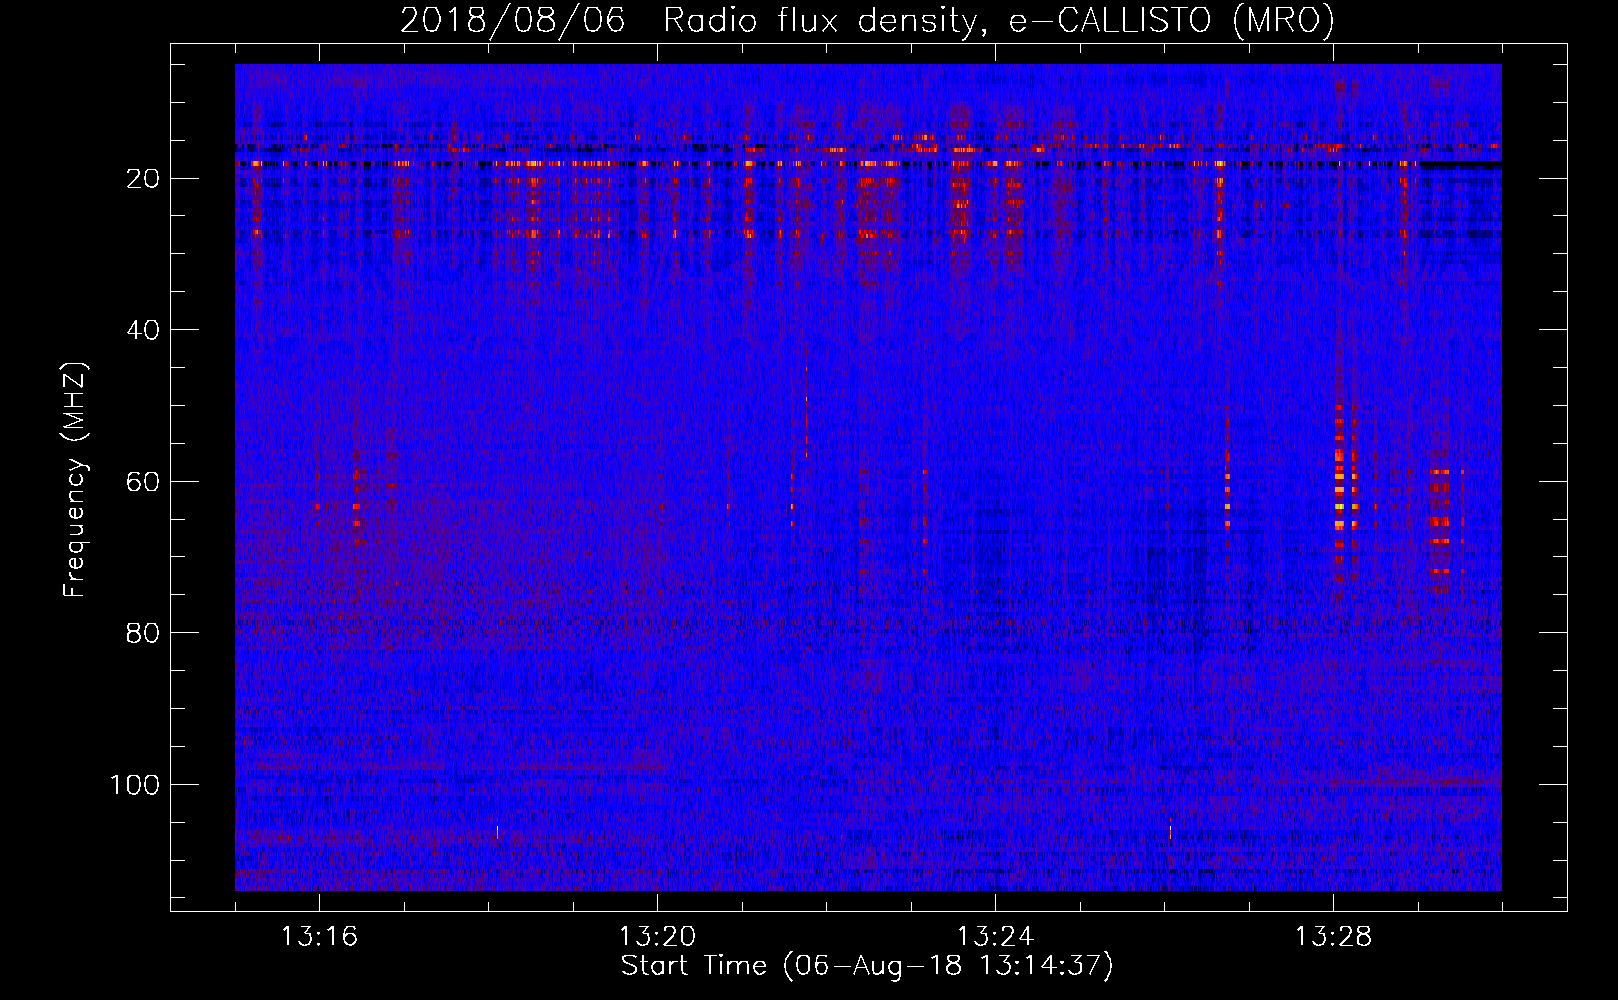
Task: Click the 'Frequency (MHZ)' axis label
Action: click(x=75, y=479)
